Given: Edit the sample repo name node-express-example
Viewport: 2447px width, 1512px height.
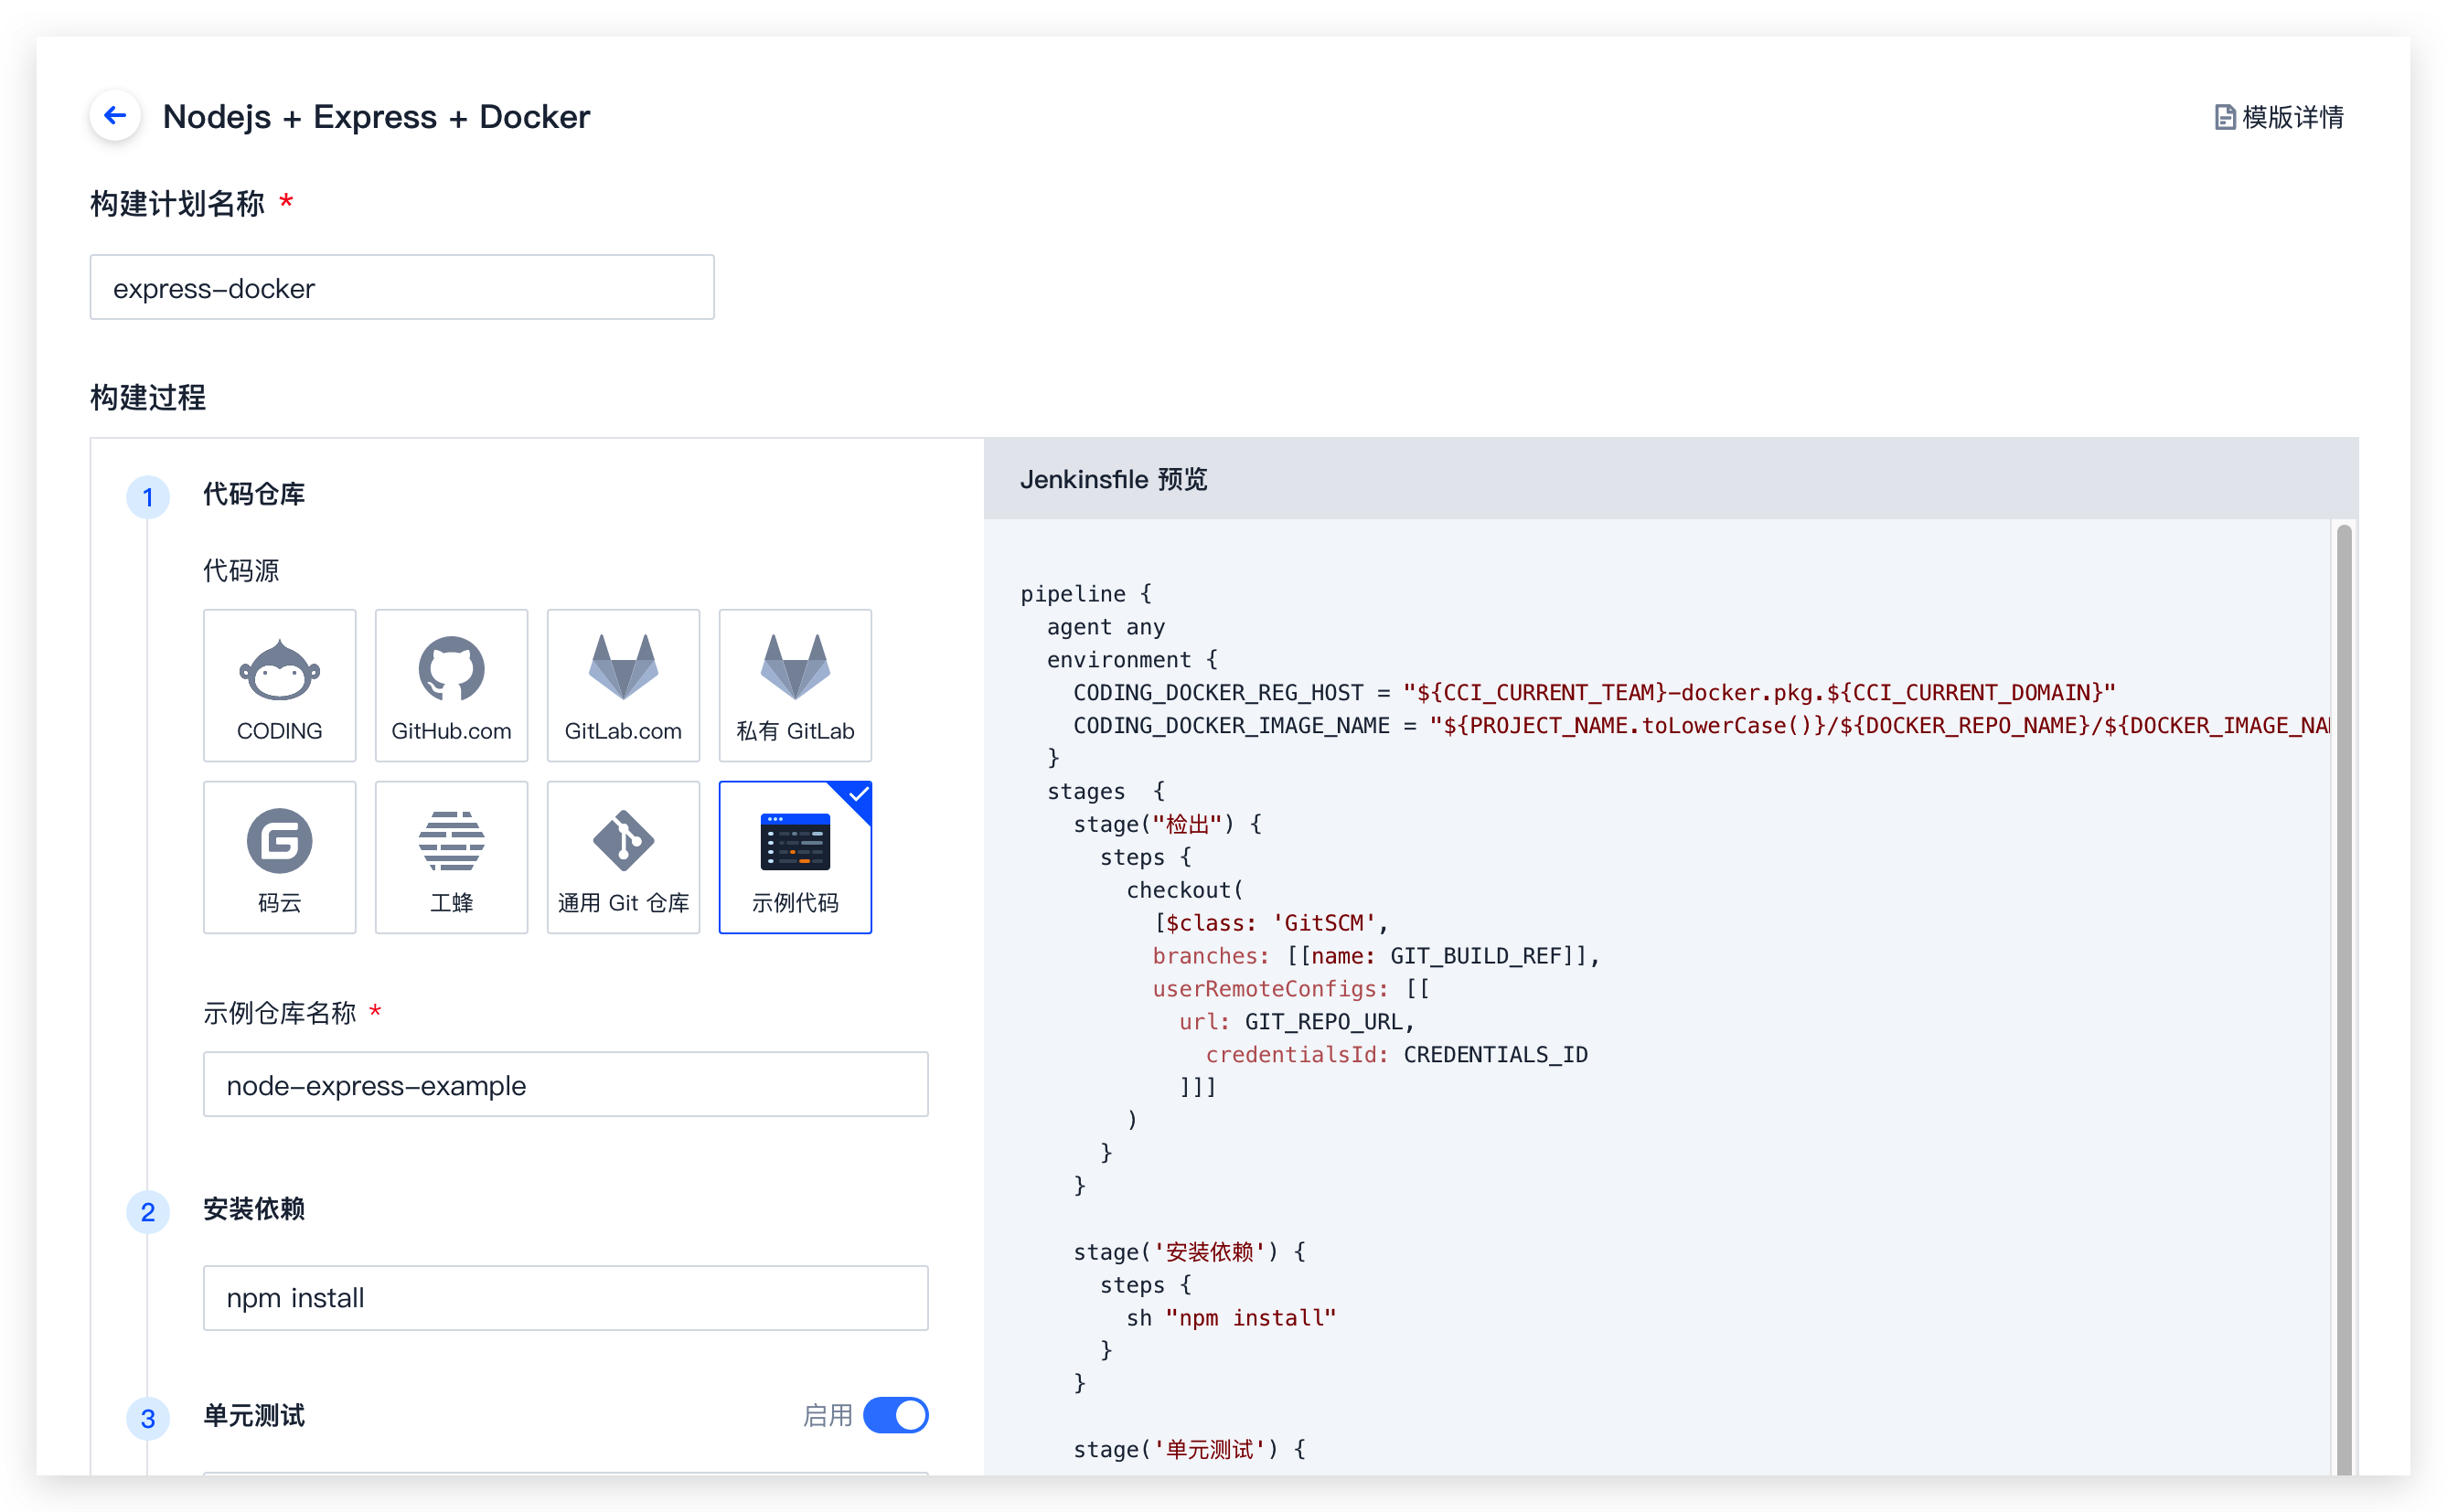Looking at the screenshot, I should (566, 1085).
